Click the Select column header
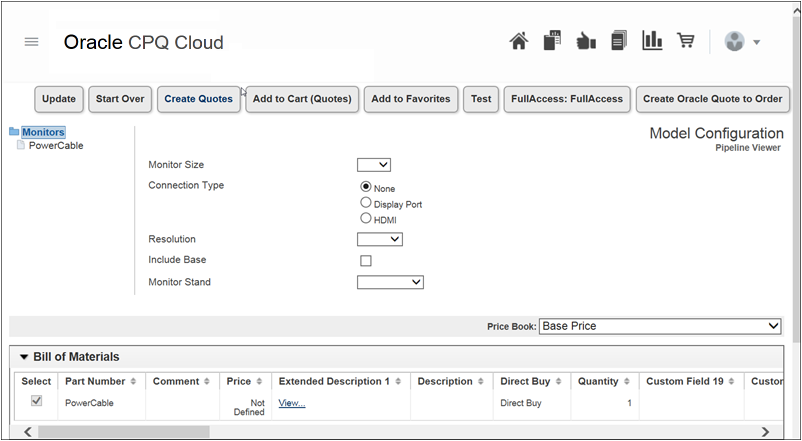Screen dimensions: 802x441 [36, 382]
